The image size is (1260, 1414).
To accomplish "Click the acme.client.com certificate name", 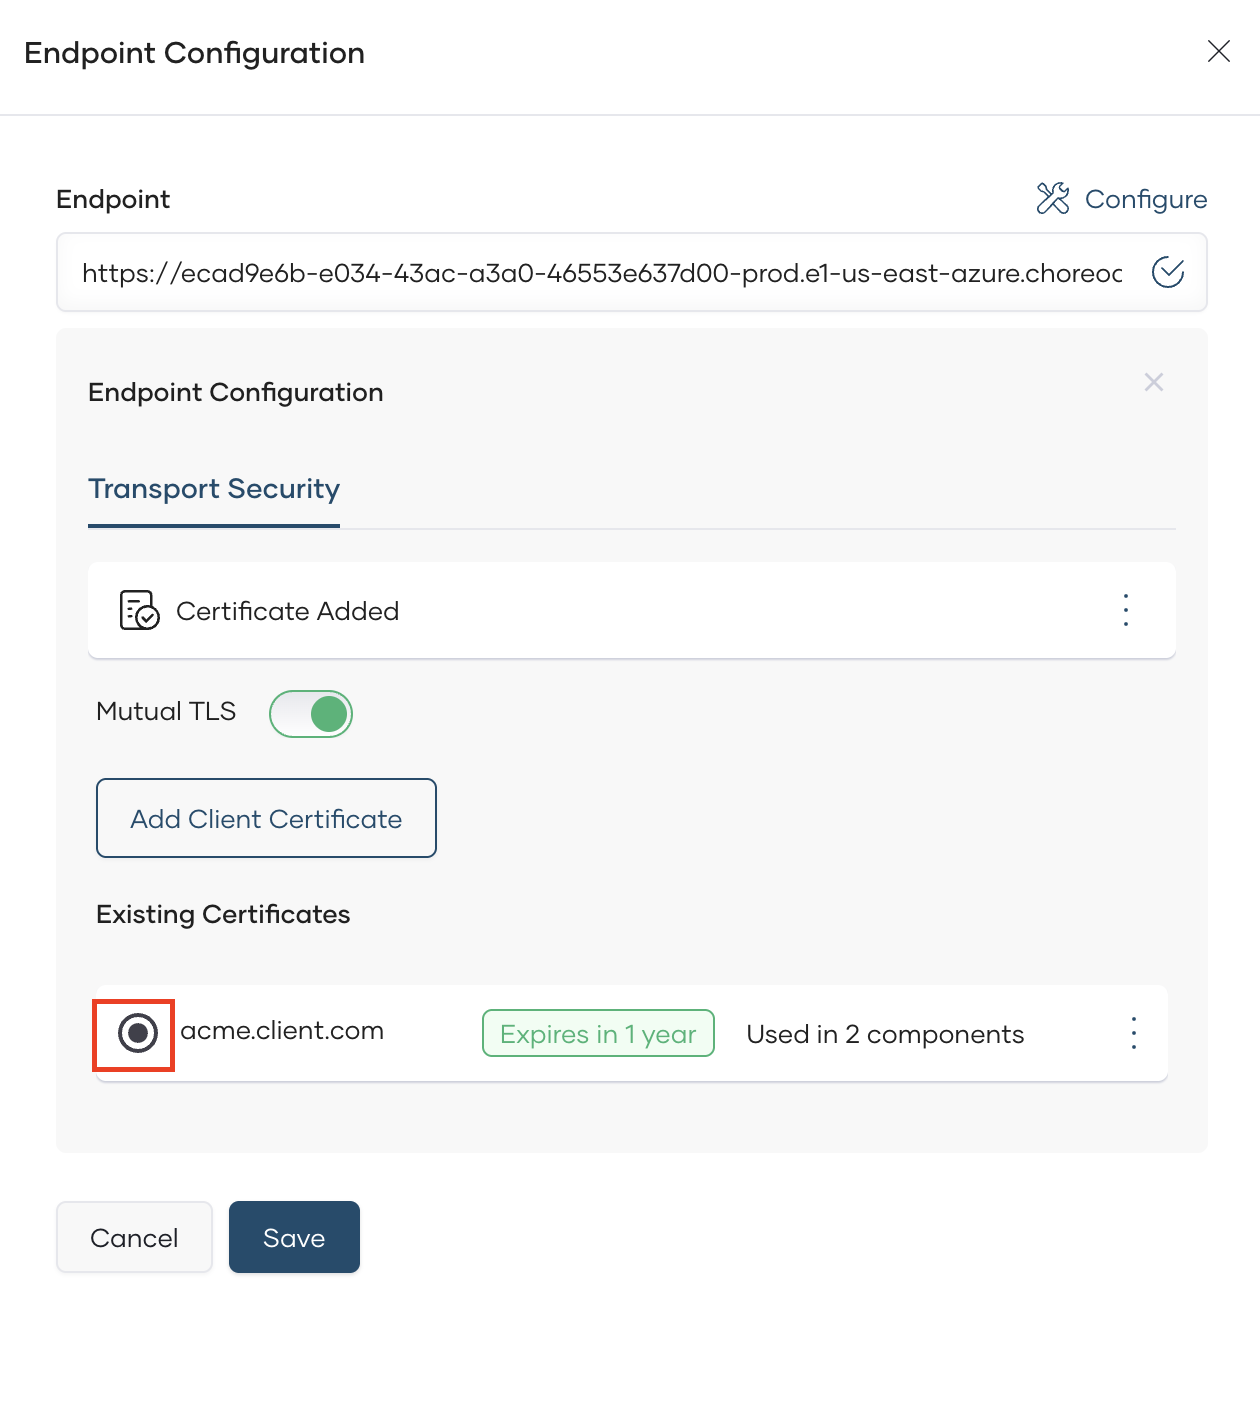I will (282, 1031).
